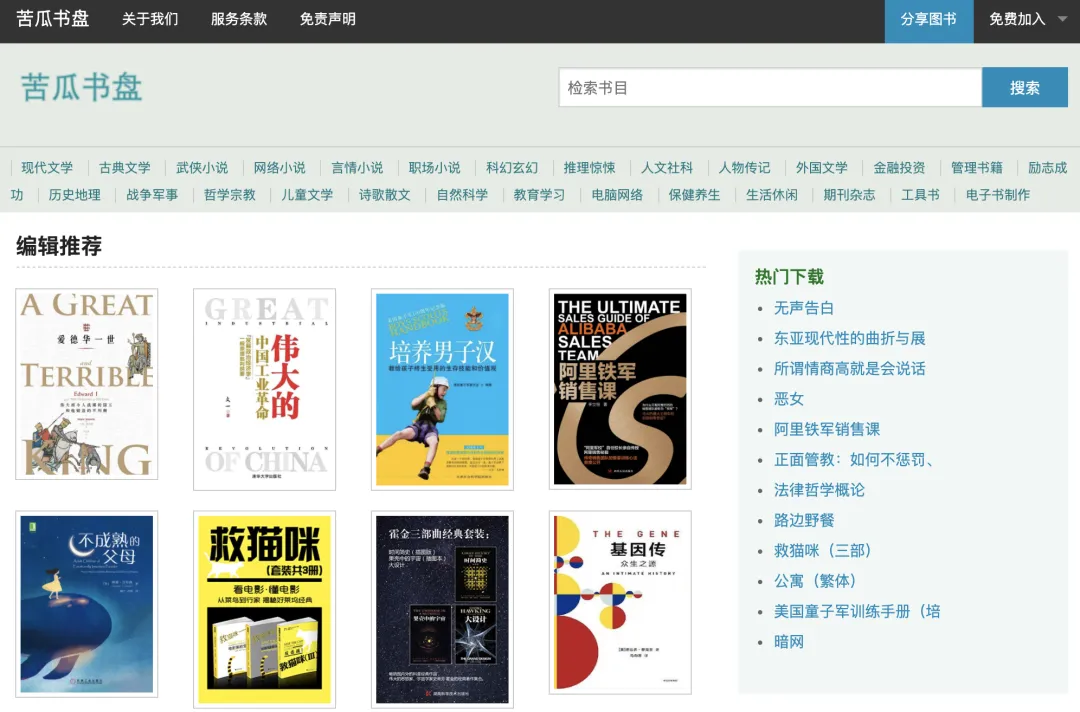Open 暗网 in popular downloads
The width and height of the screenshot is (1080, 712).
click(x=789, y=641)
